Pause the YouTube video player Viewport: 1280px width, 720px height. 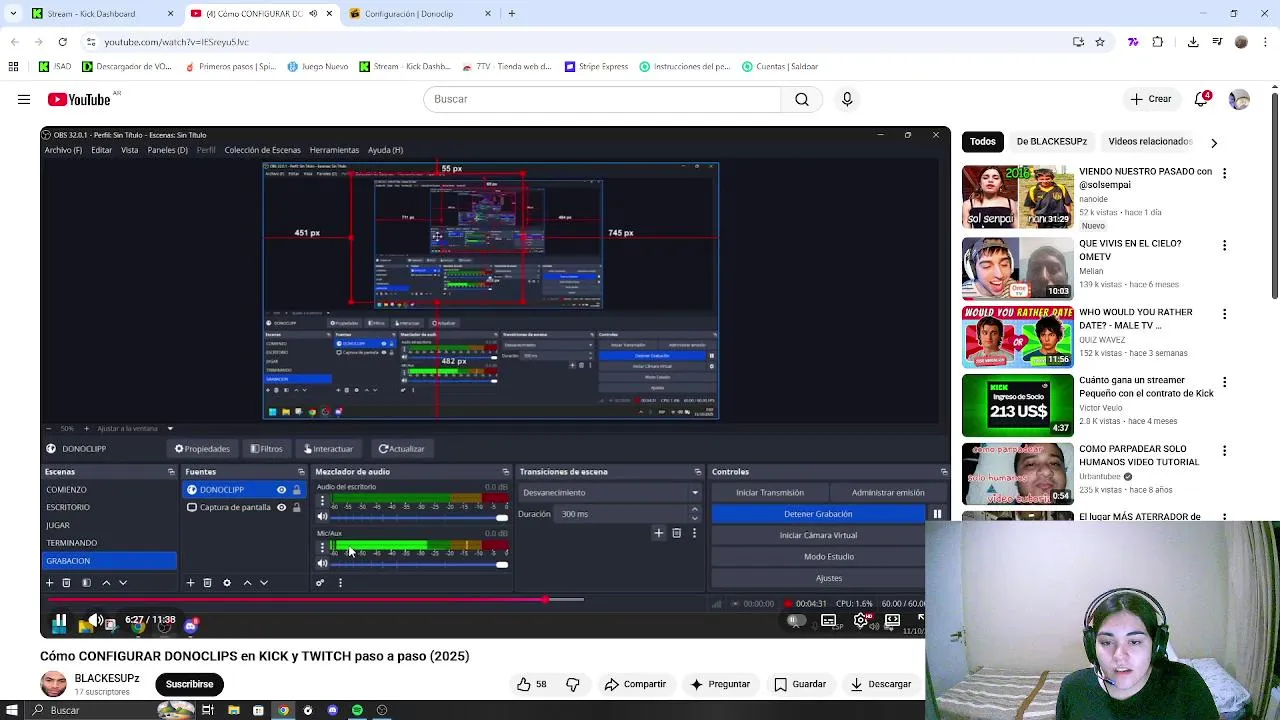click(x=59, y=622)
